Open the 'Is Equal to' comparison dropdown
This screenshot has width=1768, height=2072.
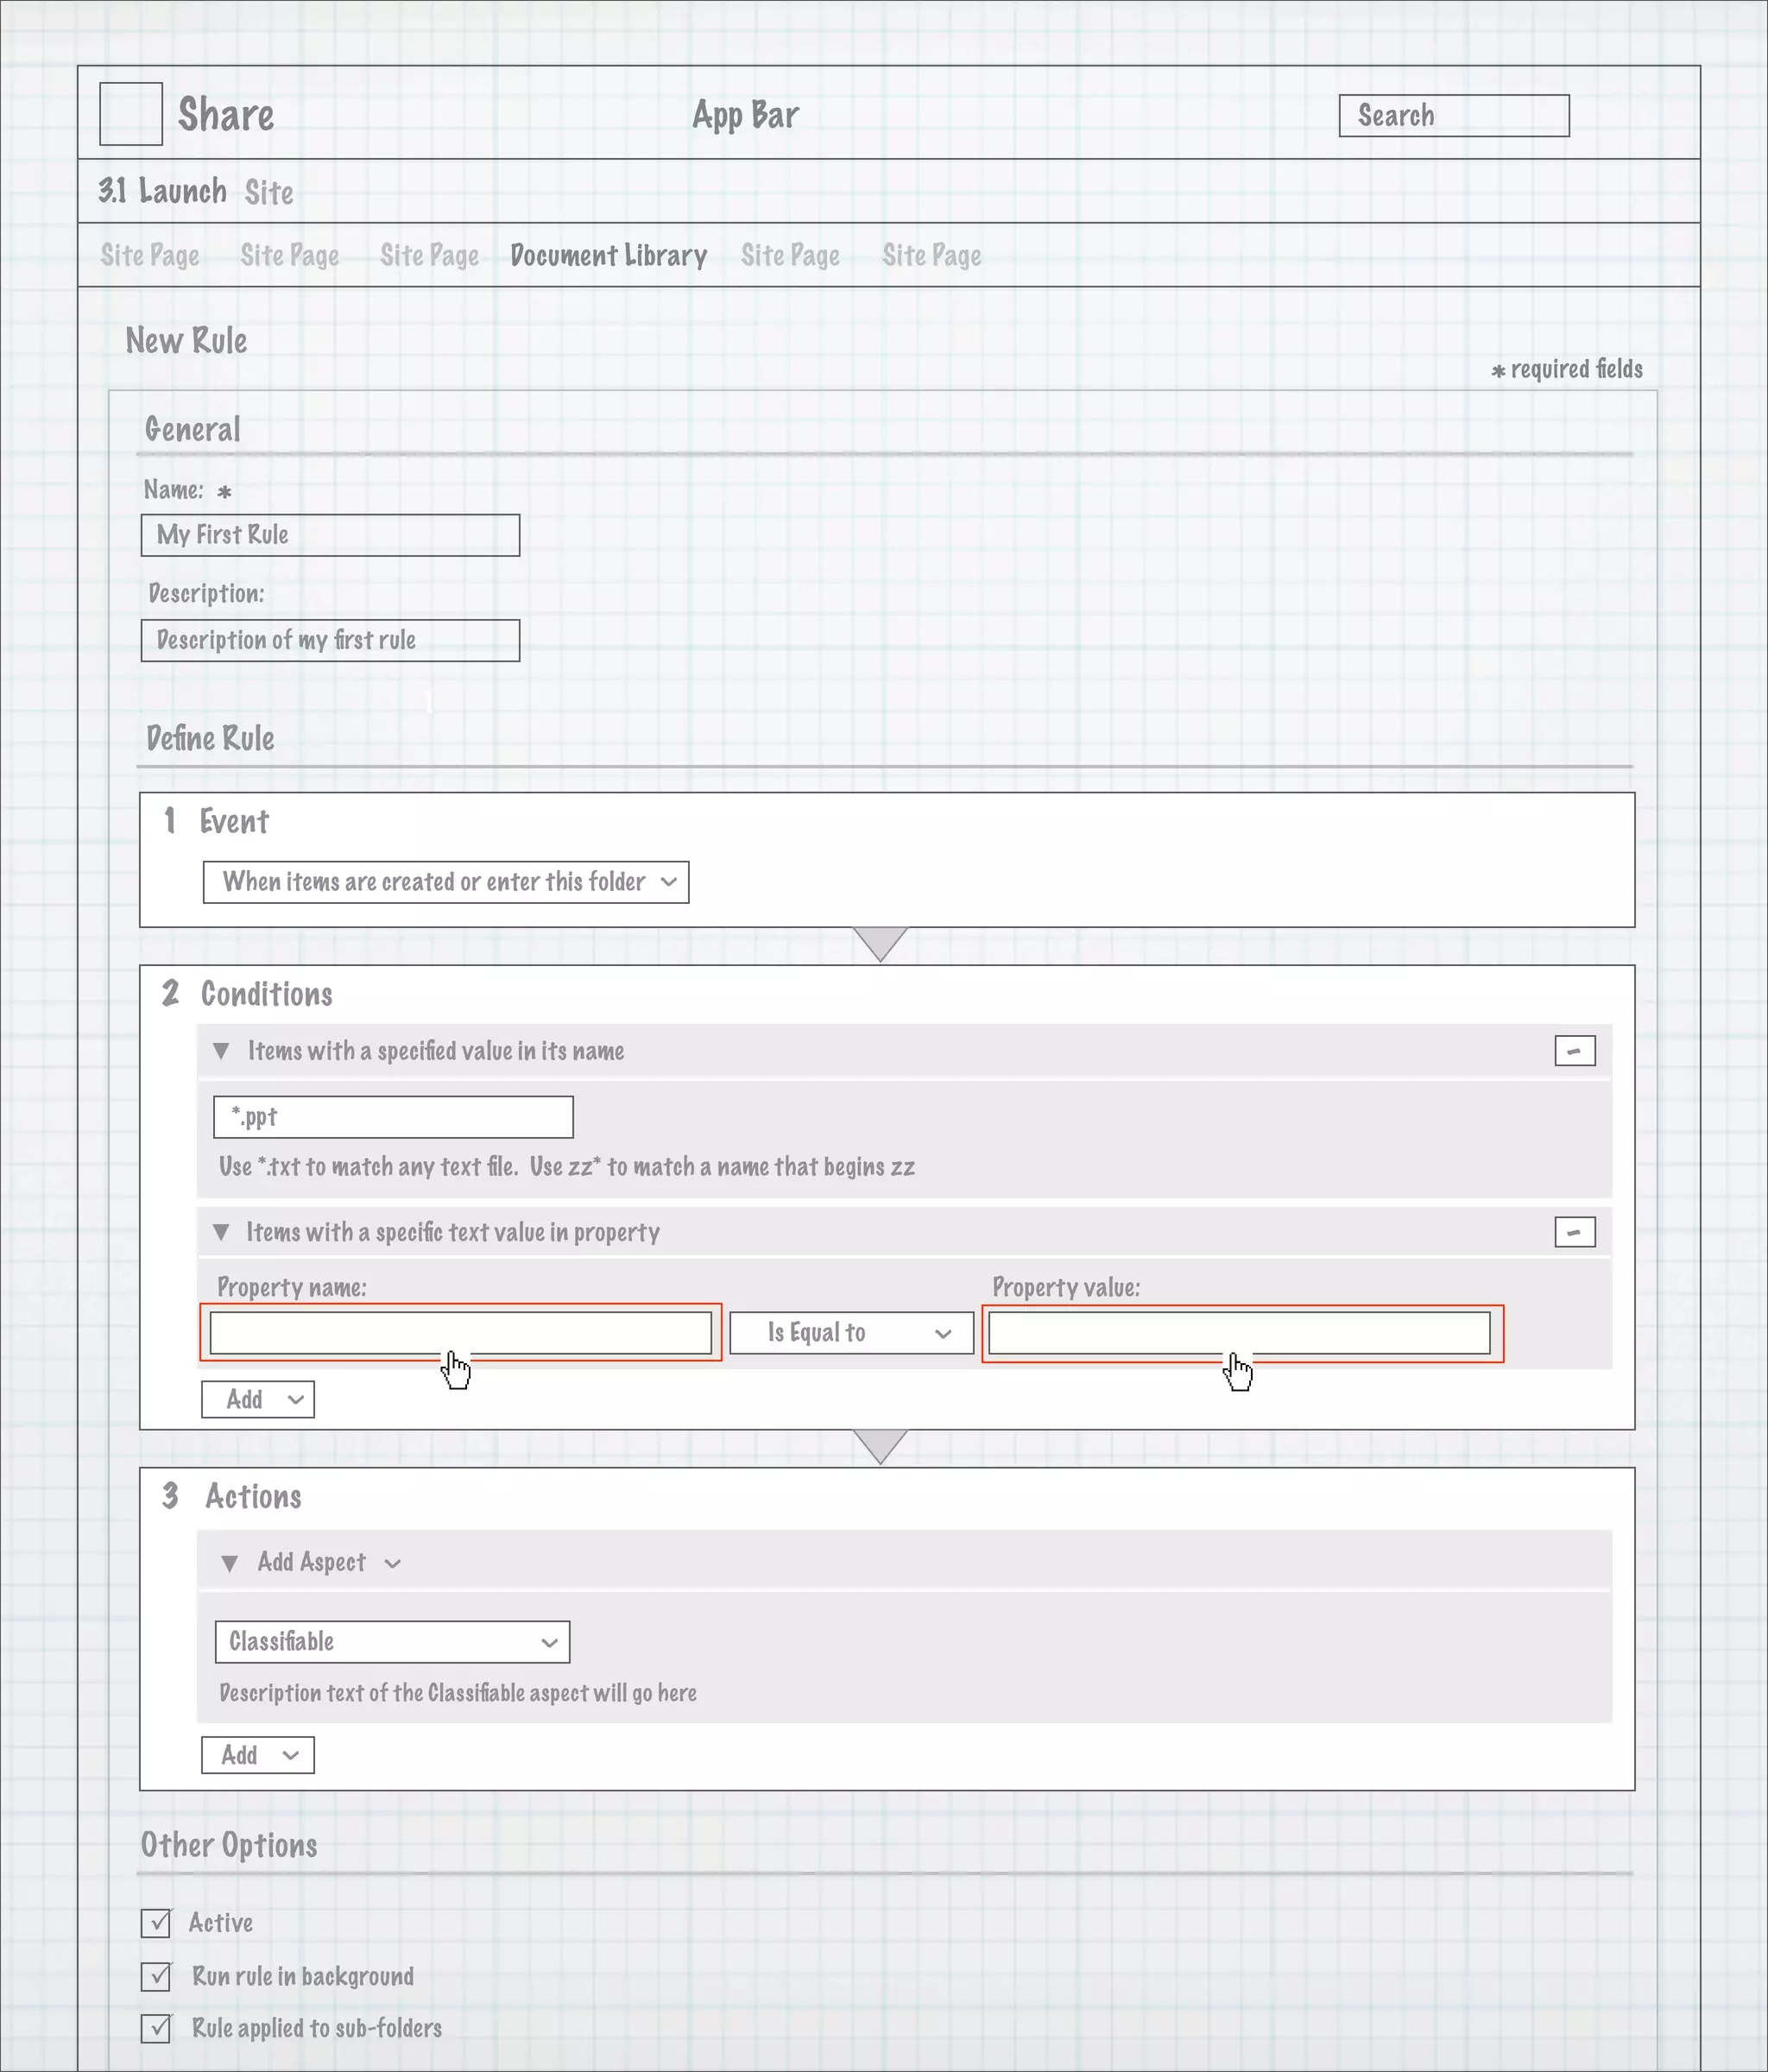[x=851, y=1333]
